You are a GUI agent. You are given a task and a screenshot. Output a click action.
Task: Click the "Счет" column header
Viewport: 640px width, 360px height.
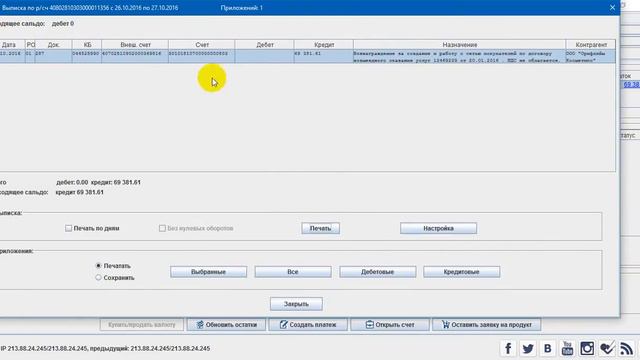click(x=202, y=45)
